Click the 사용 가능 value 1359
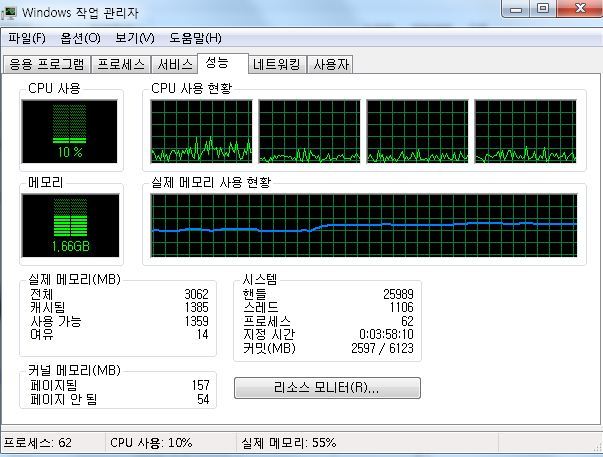The image size is (603, 457). pyautogui.click(x=197, y=321)
